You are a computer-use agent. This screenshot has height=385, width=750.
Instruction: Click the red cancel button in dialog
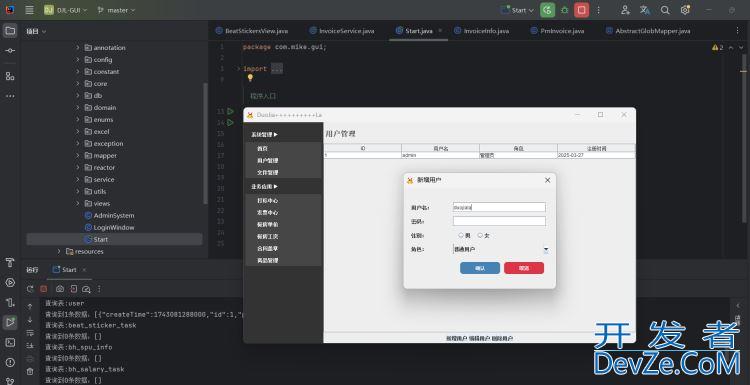(x=524, y=268)
